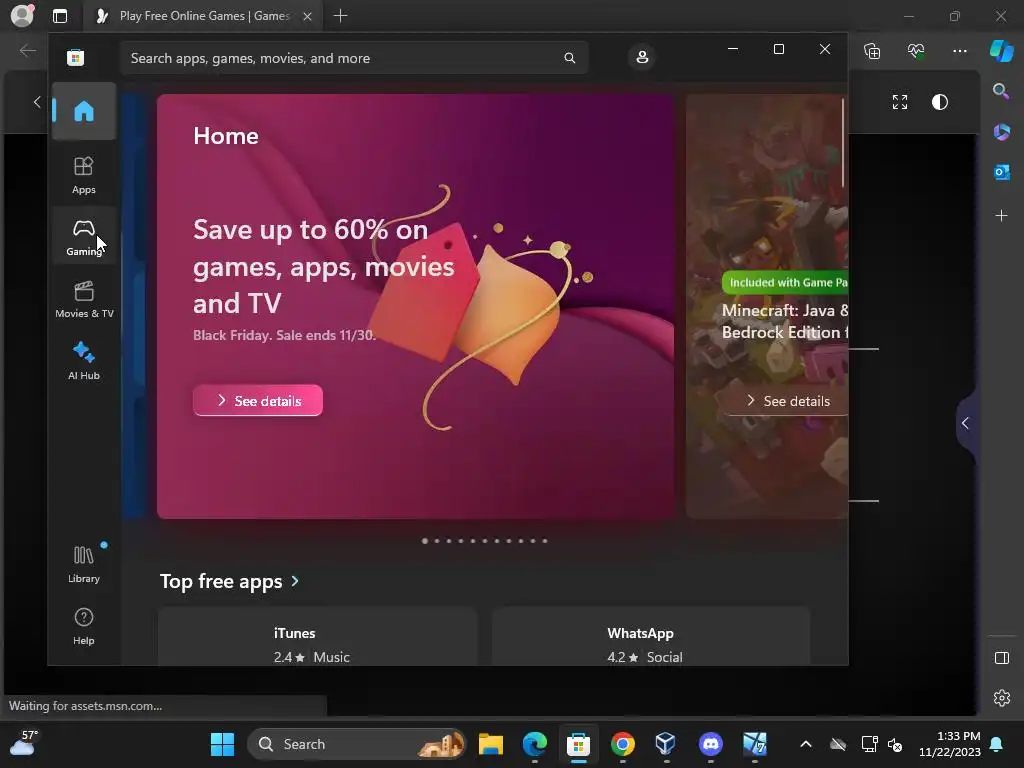Open the Gaming section in Store sidebar
1024x768 pixels.
[84, 236]
